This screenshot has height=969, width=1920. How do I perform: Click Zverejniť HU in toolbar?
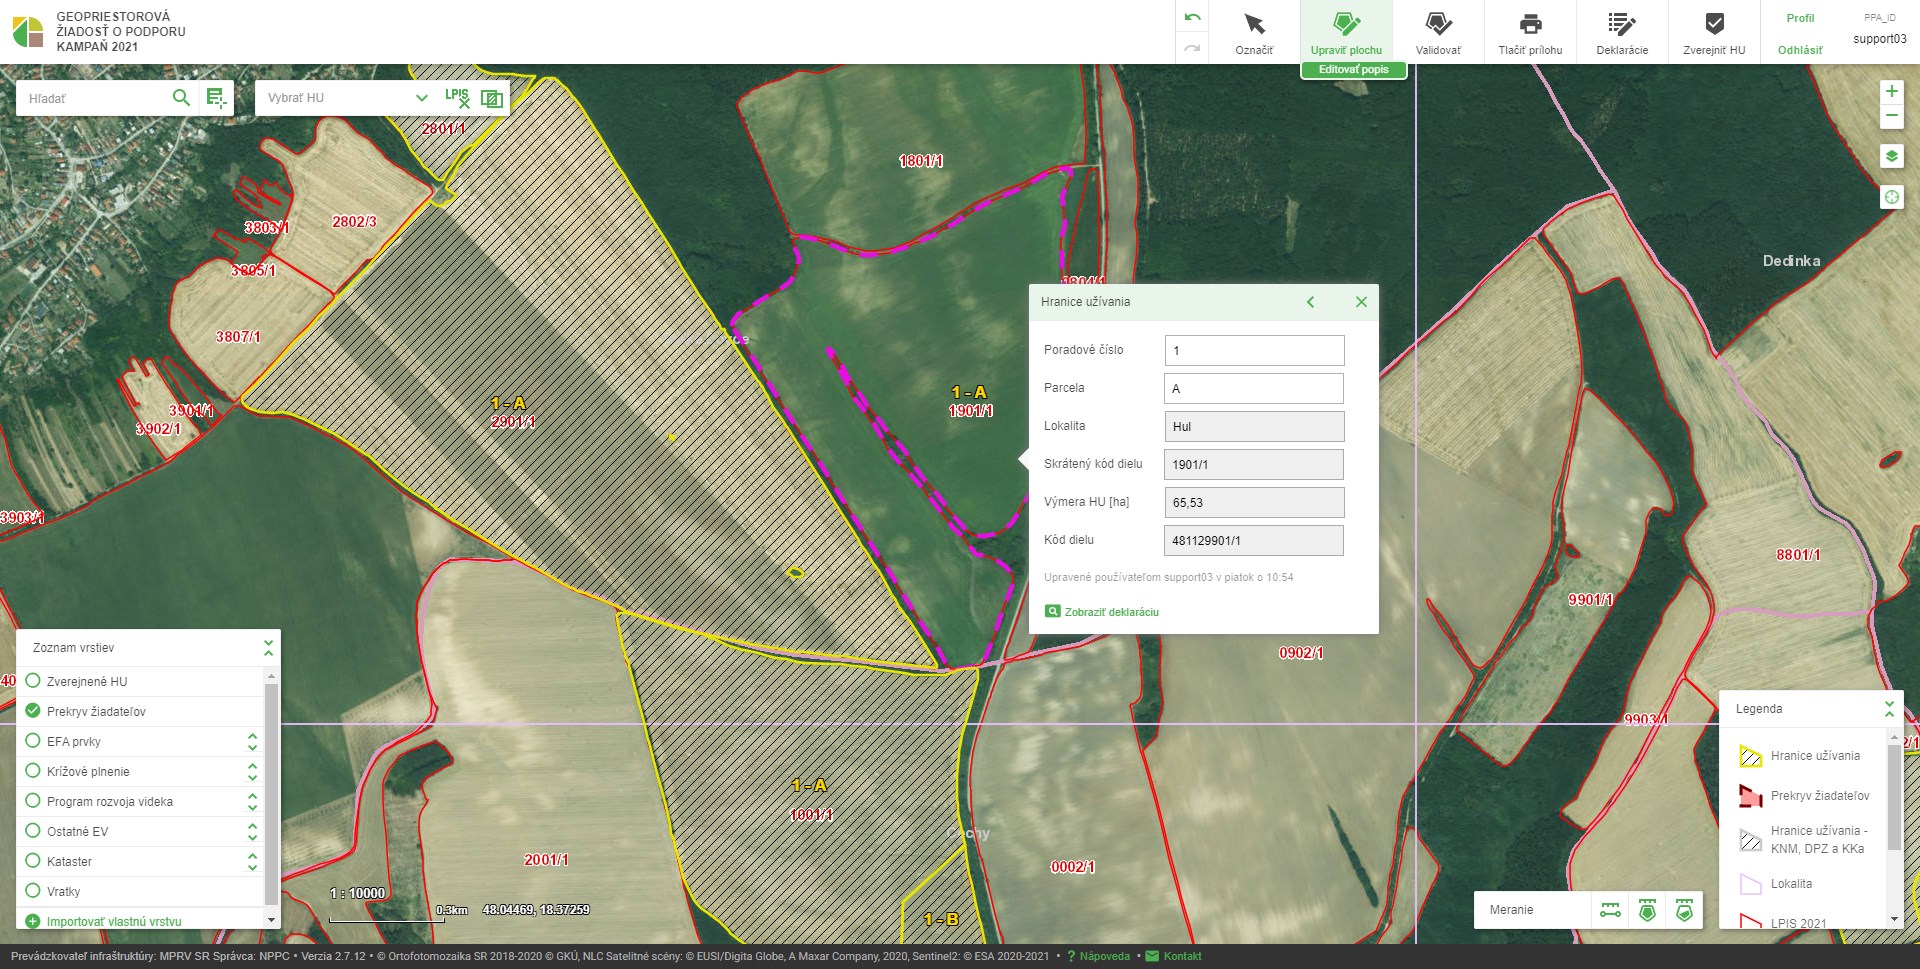coord(1714,32)
